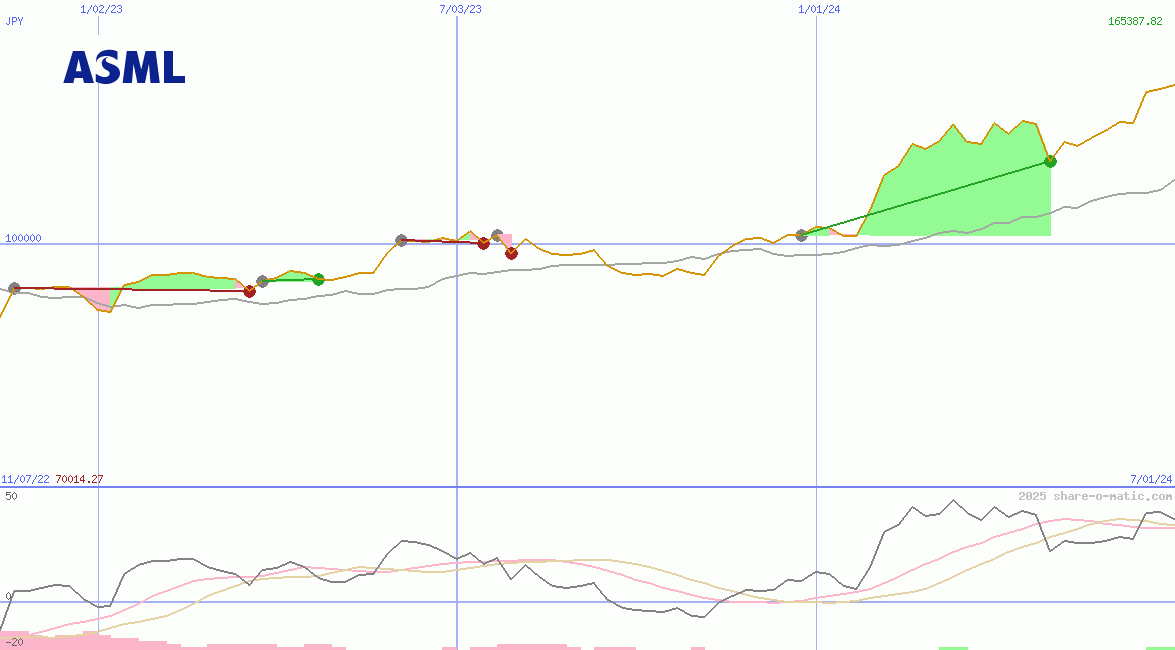
Task: Click the 1/01/24 date label
Action: point(817,9)
